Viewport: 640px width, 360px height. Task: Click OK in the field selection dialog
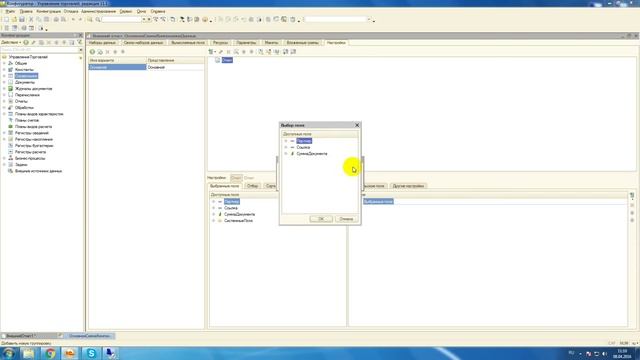point(321,219)
